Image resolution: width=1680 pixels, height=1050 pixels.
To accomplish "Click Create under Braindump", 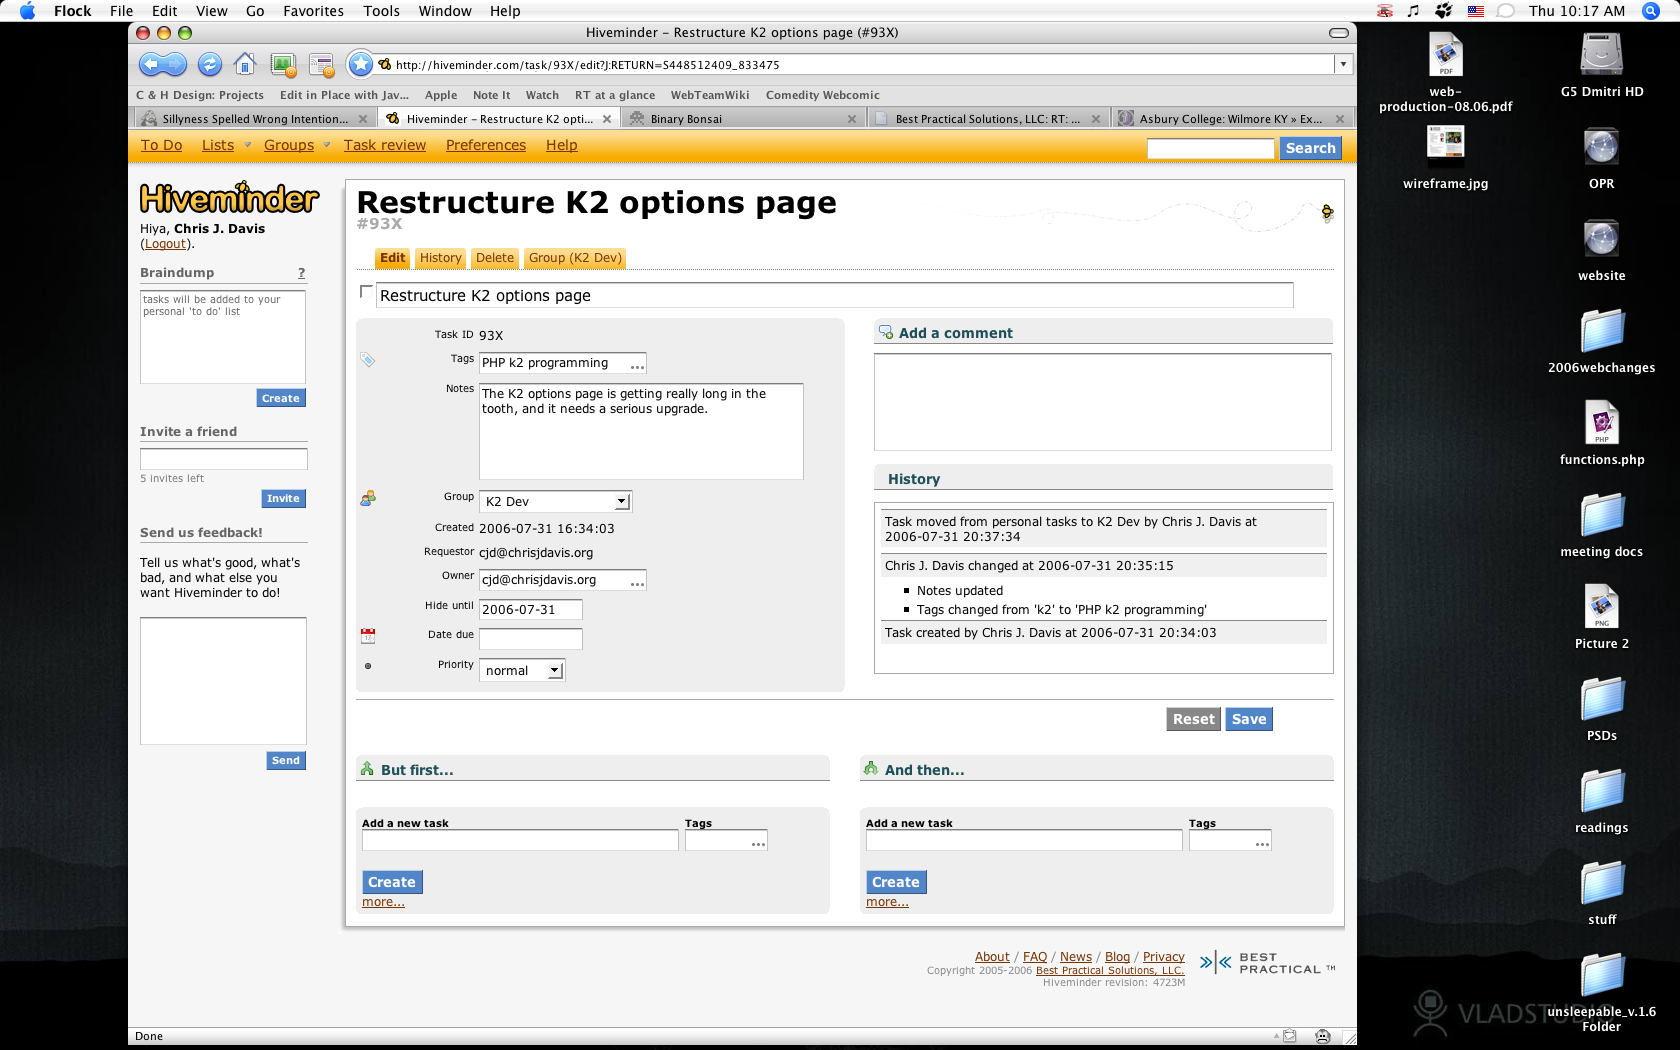I will 280,398.
